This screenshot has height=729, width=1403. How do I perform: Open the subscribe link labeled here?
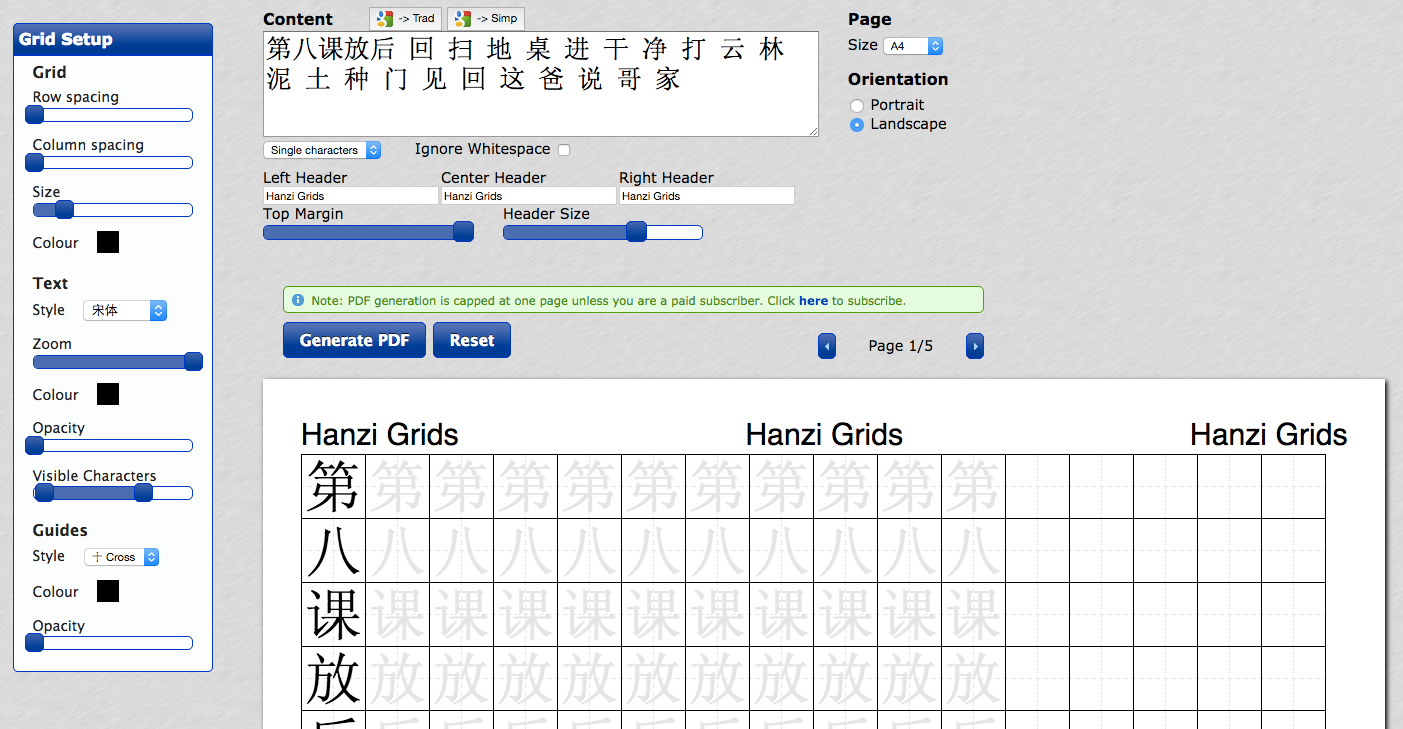813,301
